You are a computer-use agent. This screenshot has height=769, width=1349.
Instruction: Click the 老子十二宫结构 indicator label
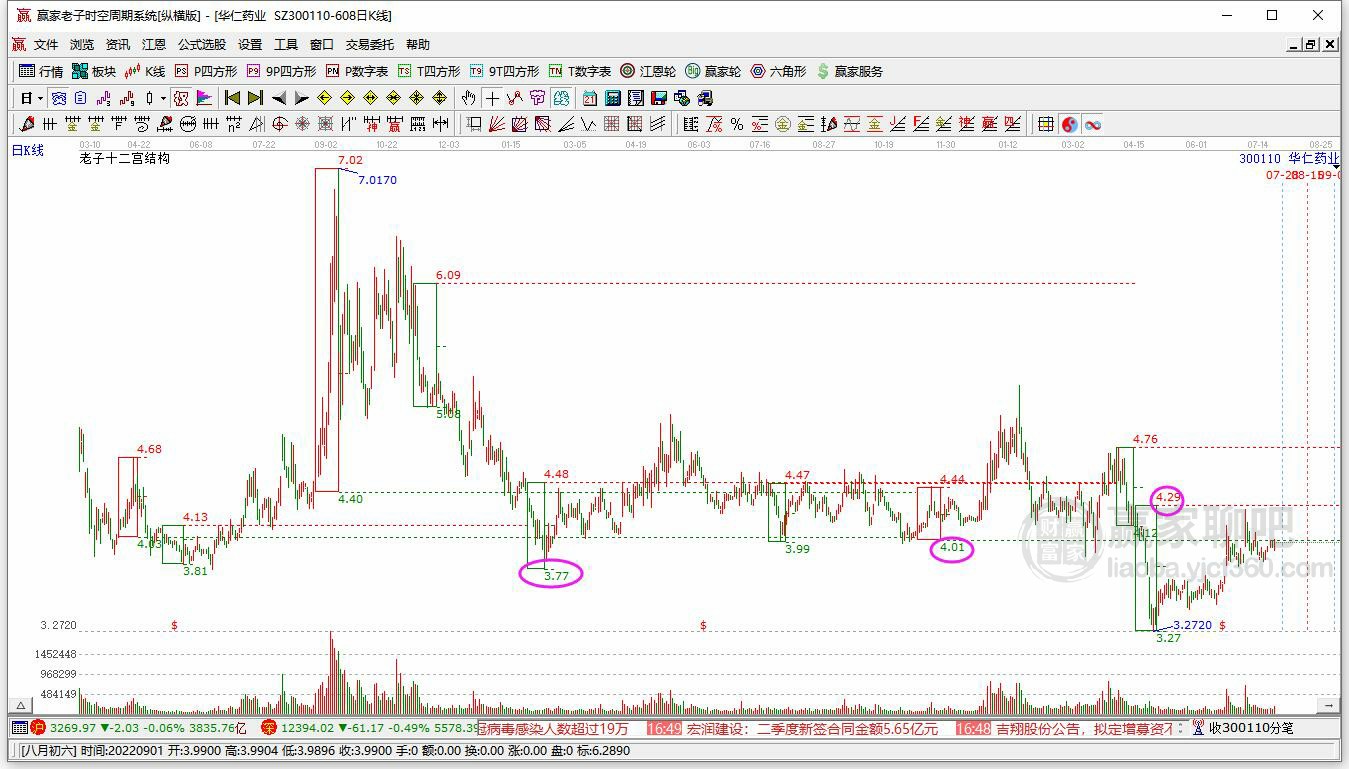point(125,158)
